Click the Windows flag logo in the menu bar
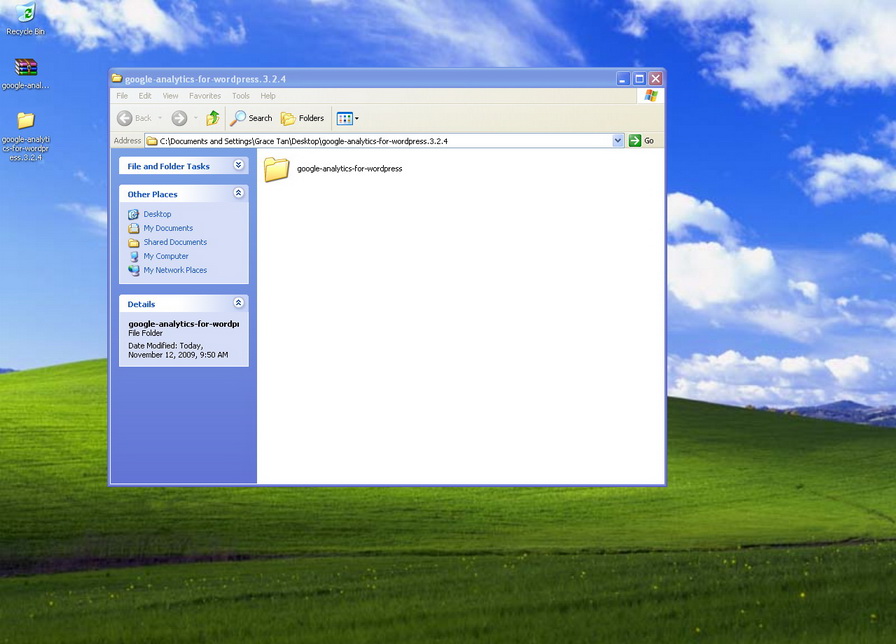896x644 pixels. coord(650,95)
